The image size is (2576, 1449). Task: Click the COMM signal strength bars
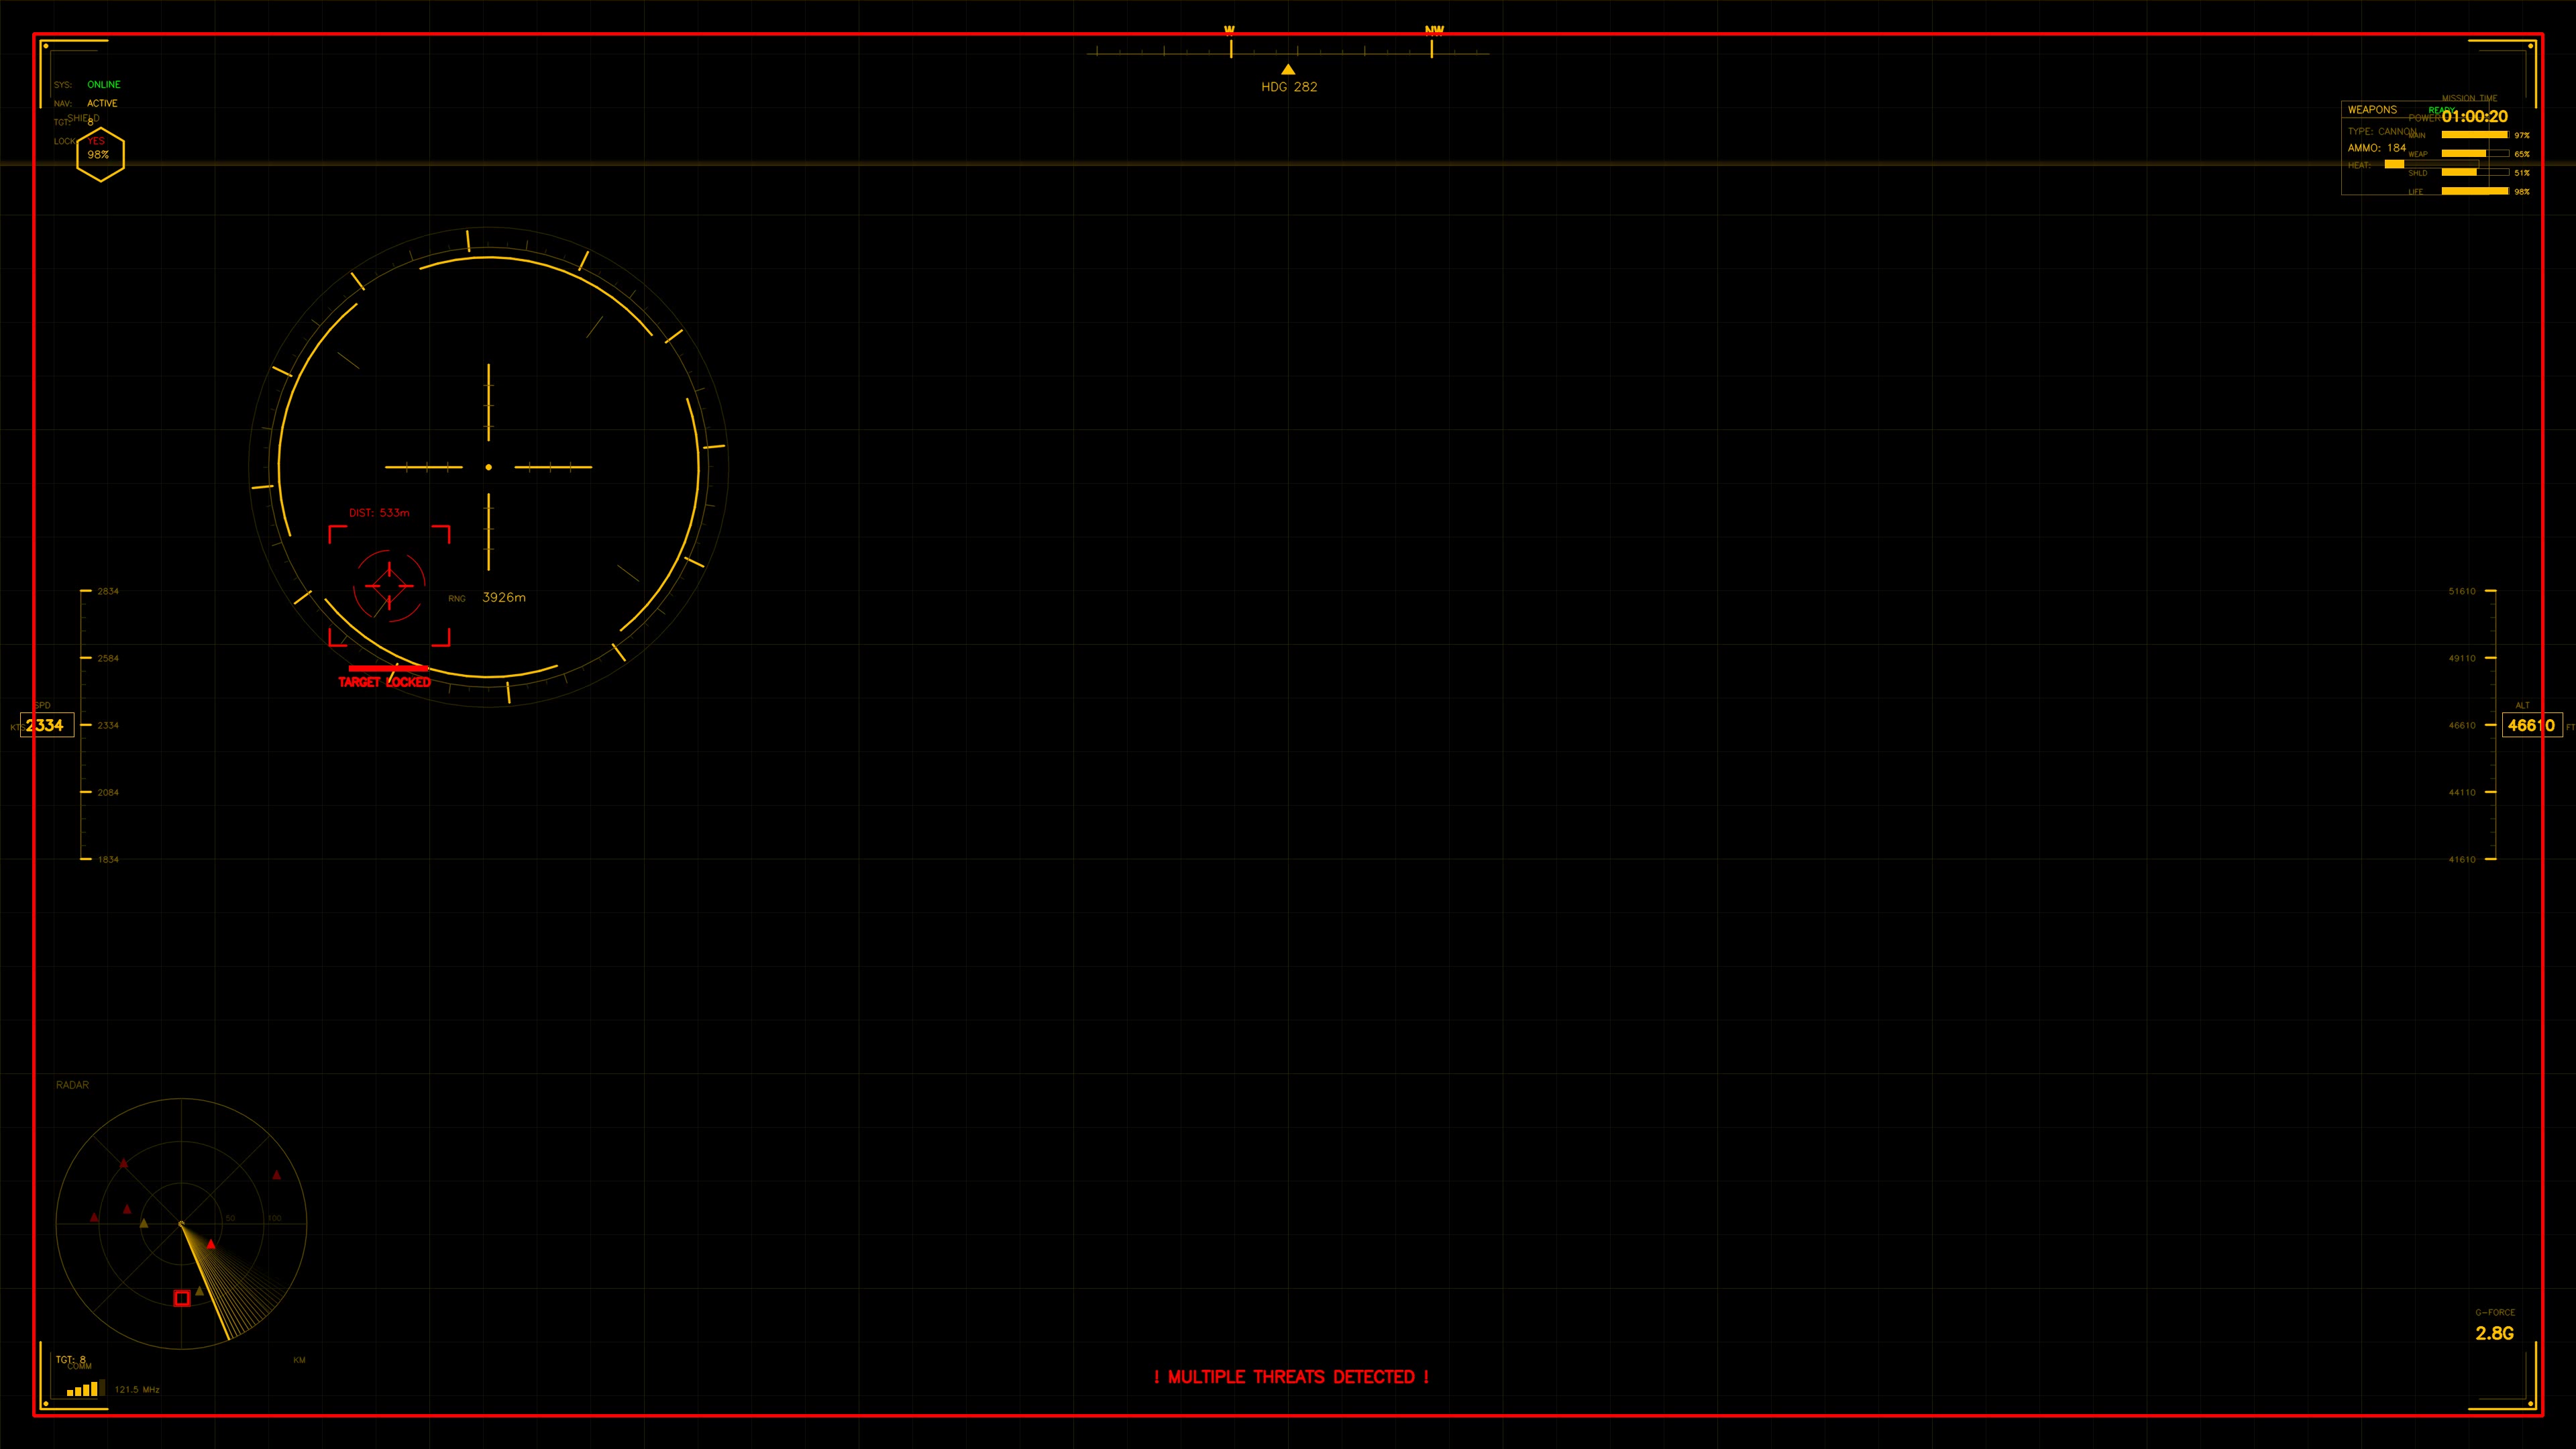click(x=85, y=1388)
